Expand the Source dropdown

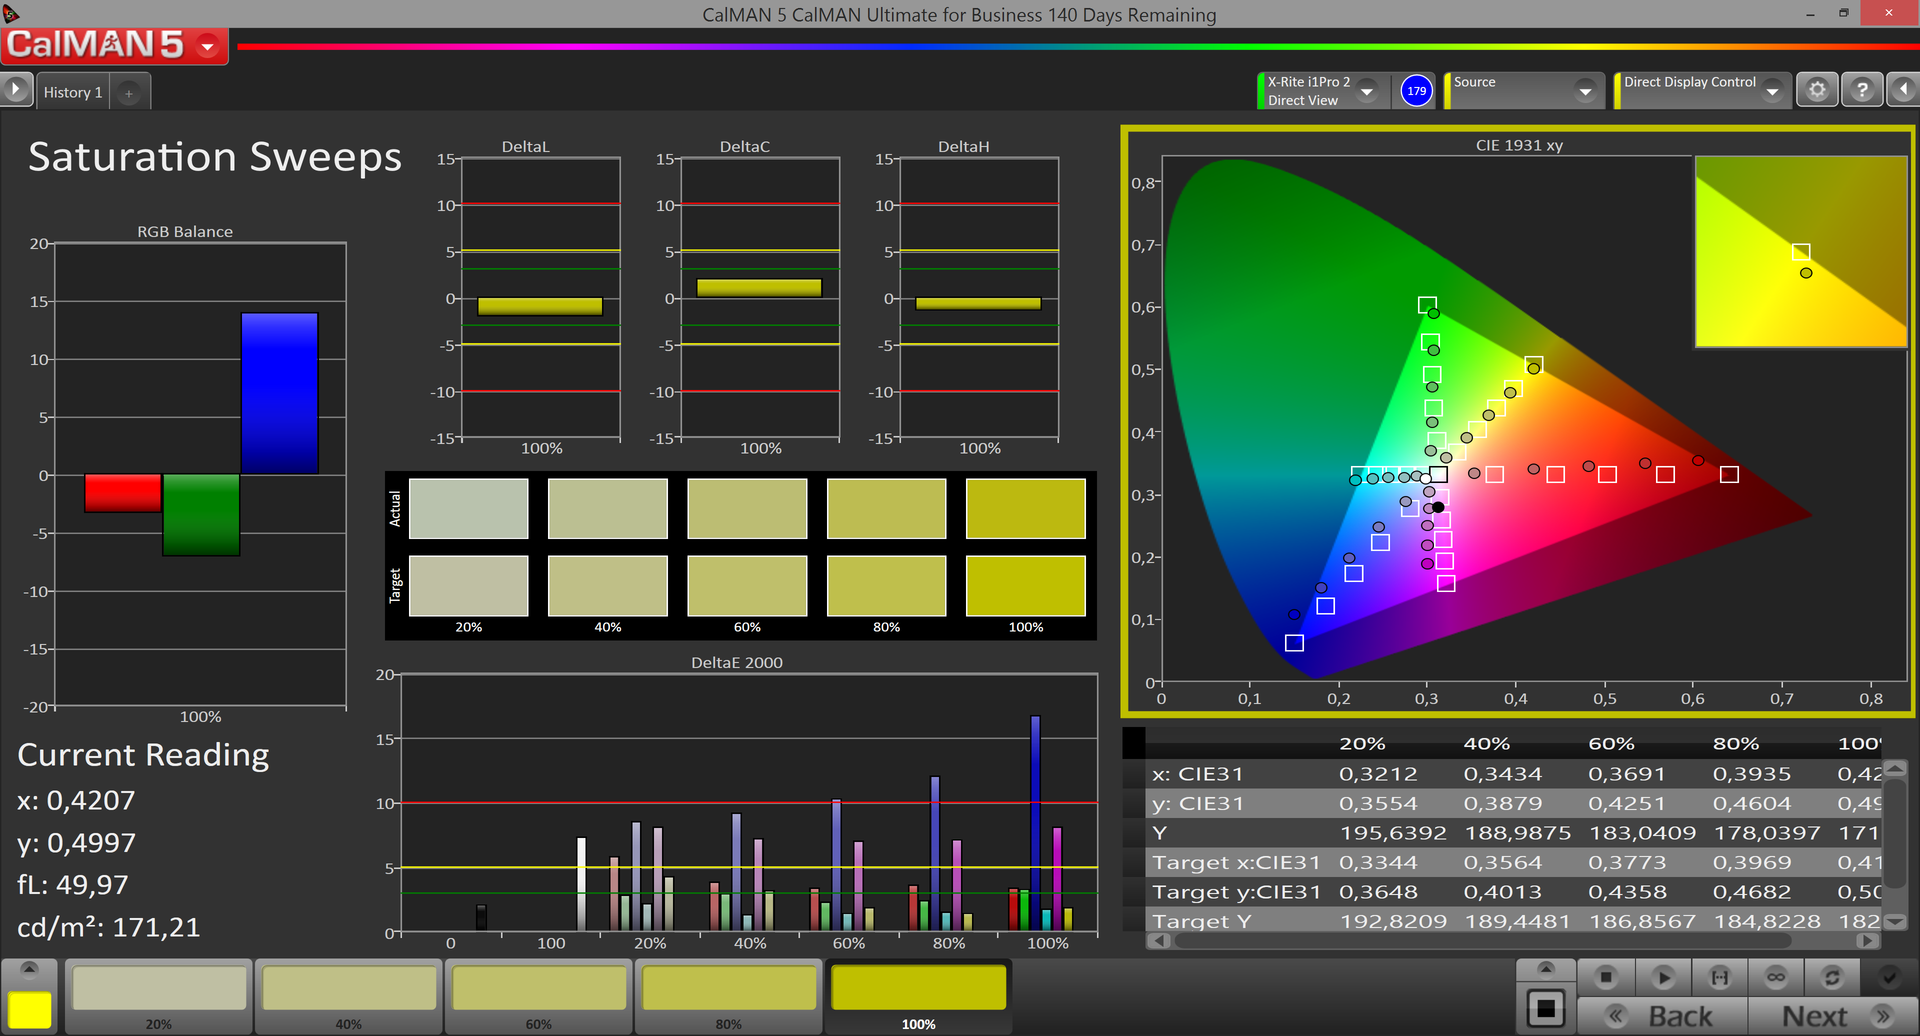[x=1584, y=91]
